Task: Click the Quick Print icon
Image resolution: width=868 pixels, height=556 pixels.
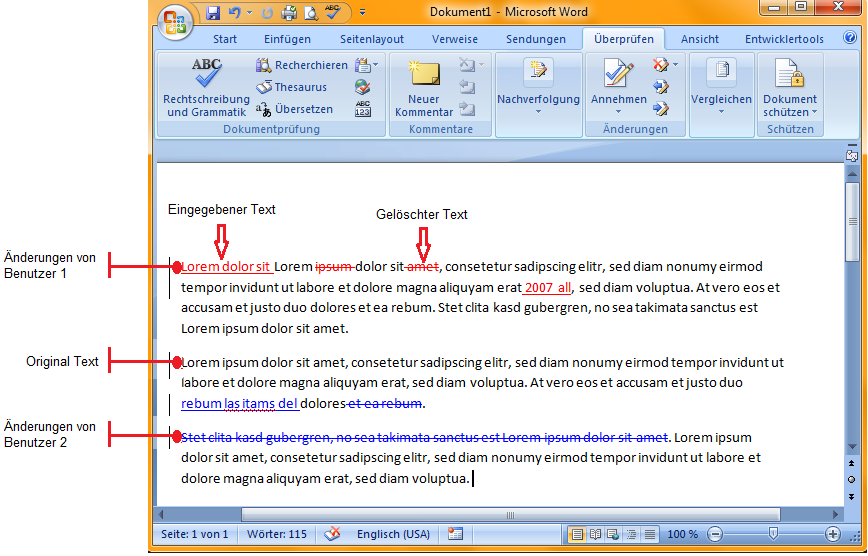Action: pos(288,13)
